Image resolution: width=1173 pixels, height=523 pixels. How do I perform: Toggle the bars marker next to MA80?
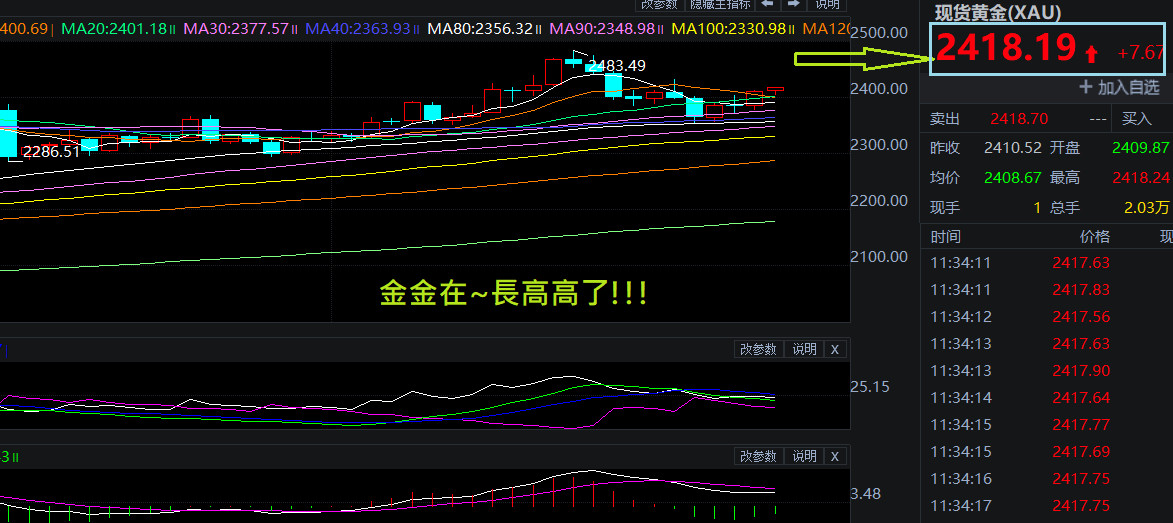pyautogui.click(x=538, y=29)
